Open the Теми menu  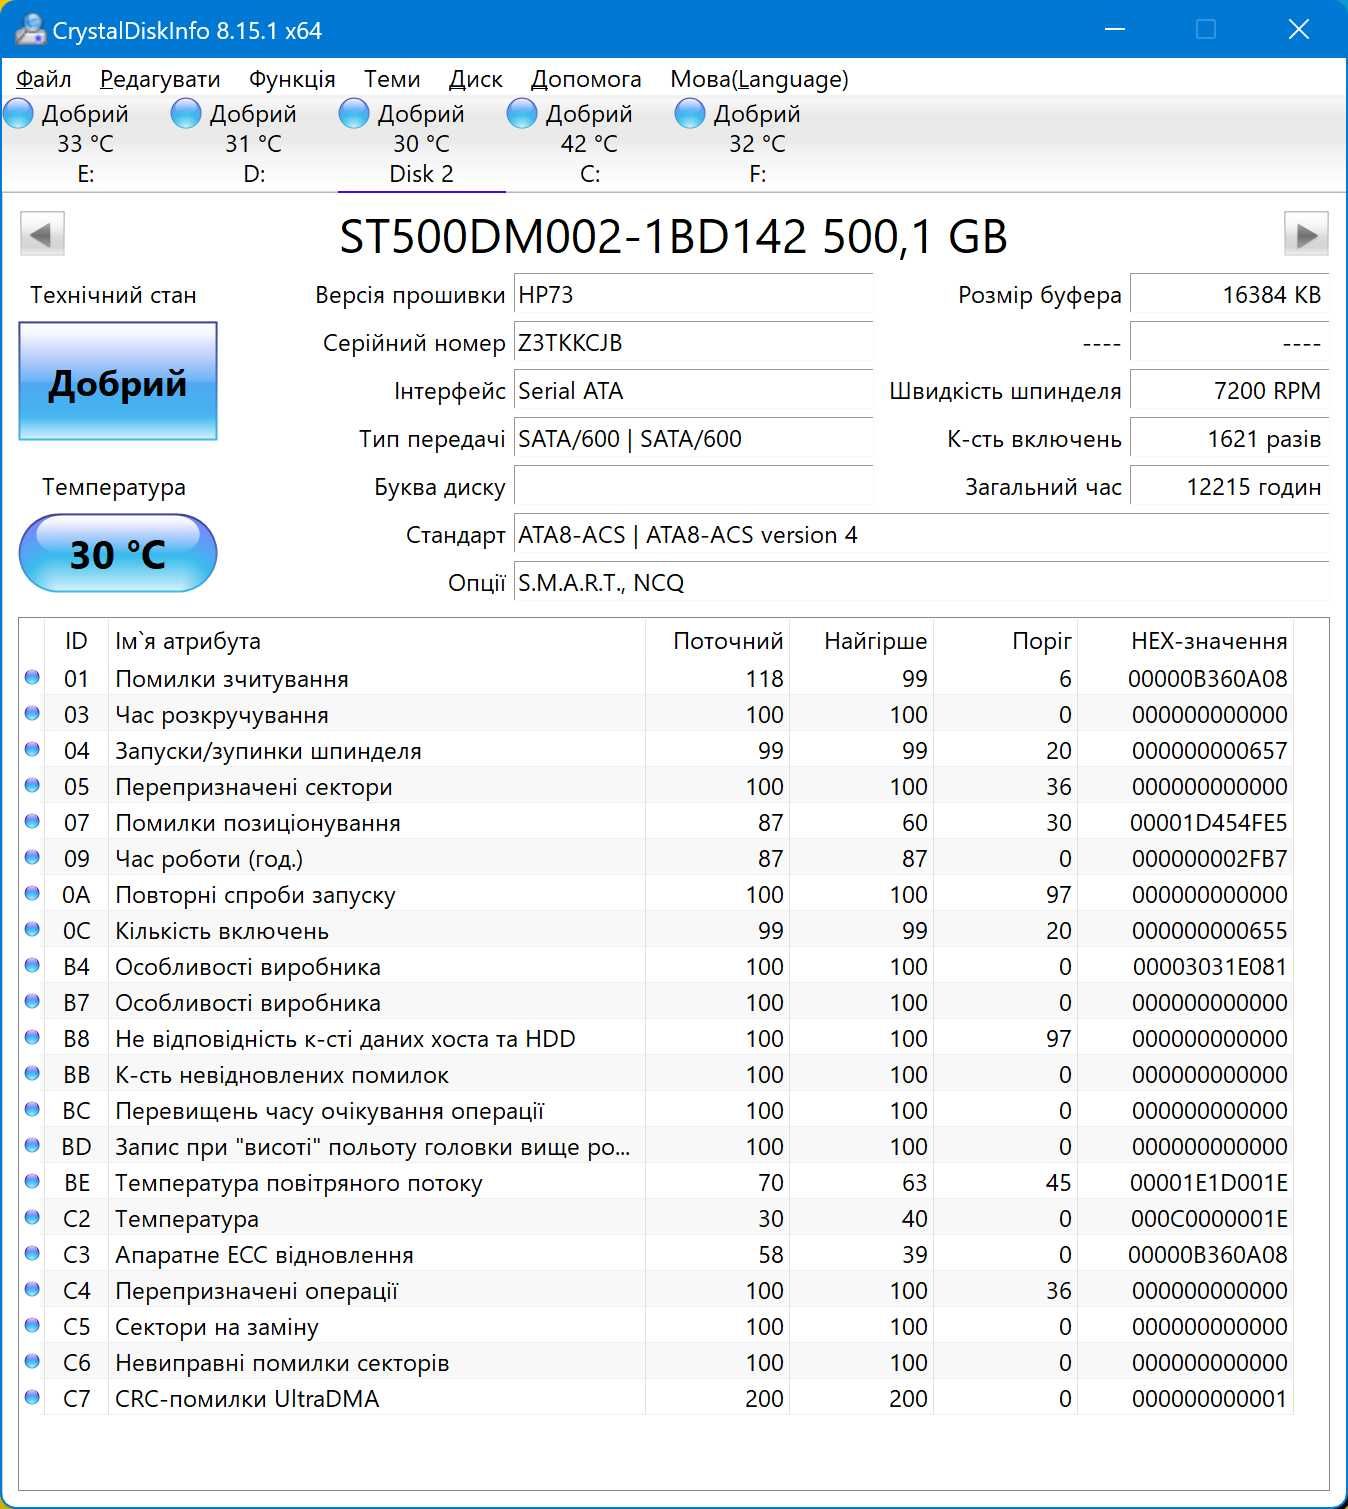(x=392, y=79)
